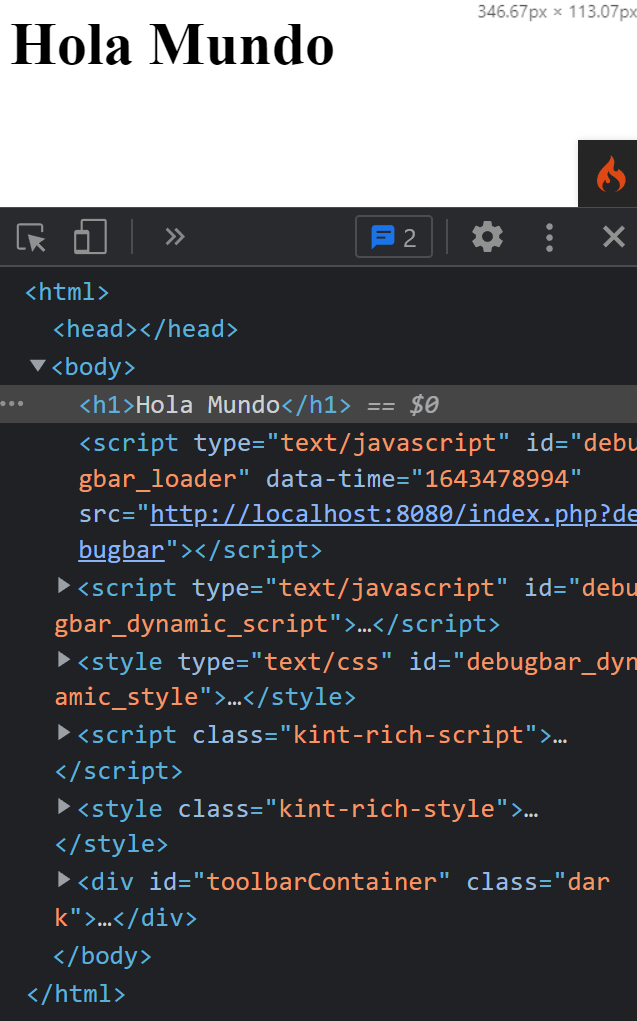Click the ellipsis beside the selected h1 row

click(x=12, y=404)
